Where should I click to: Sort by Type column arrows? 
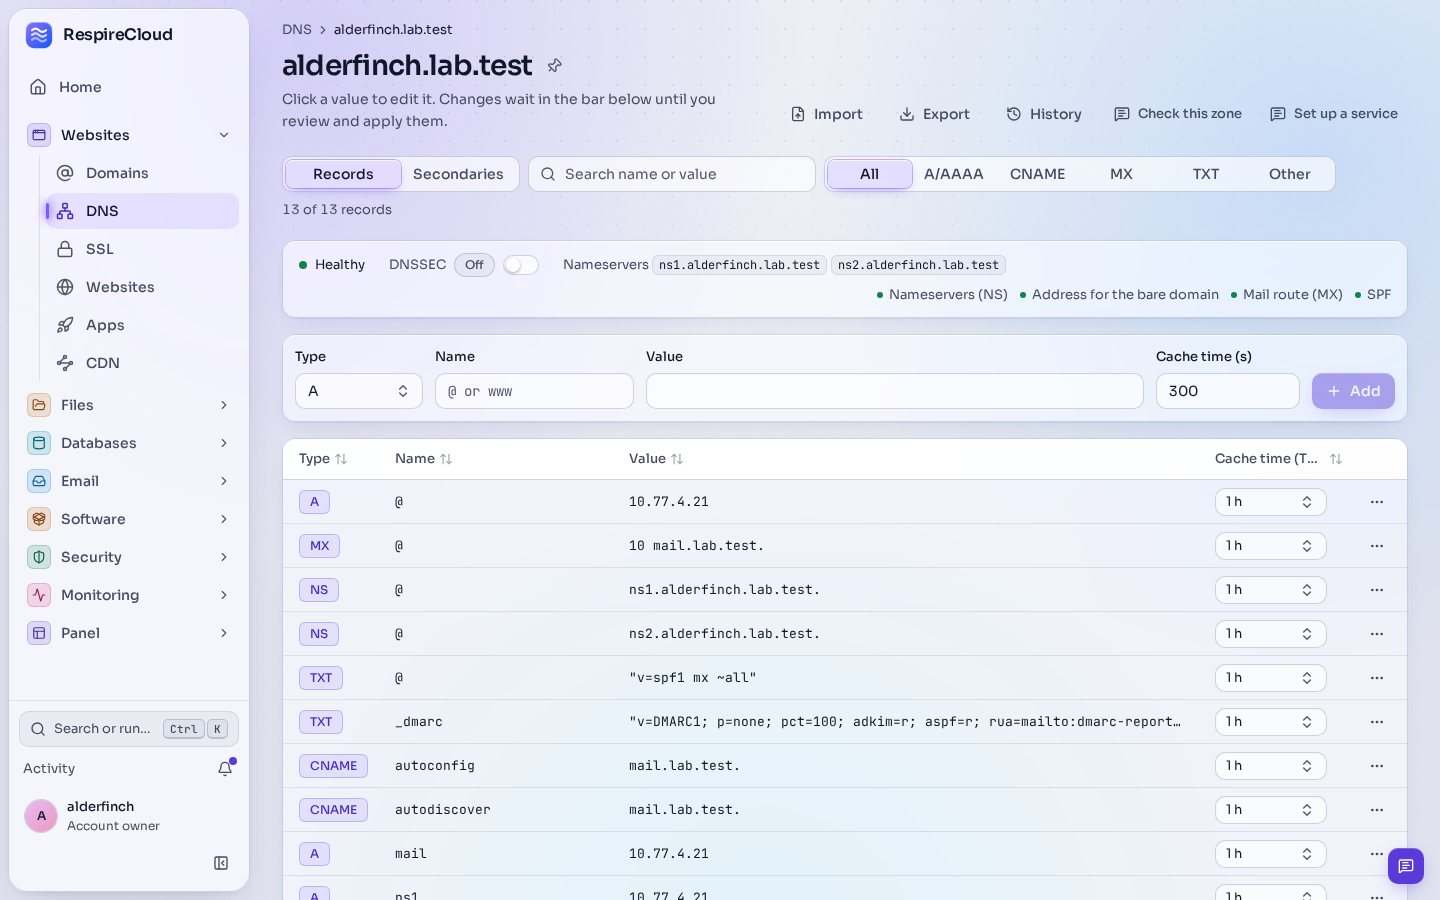click(x=341, y=459)
